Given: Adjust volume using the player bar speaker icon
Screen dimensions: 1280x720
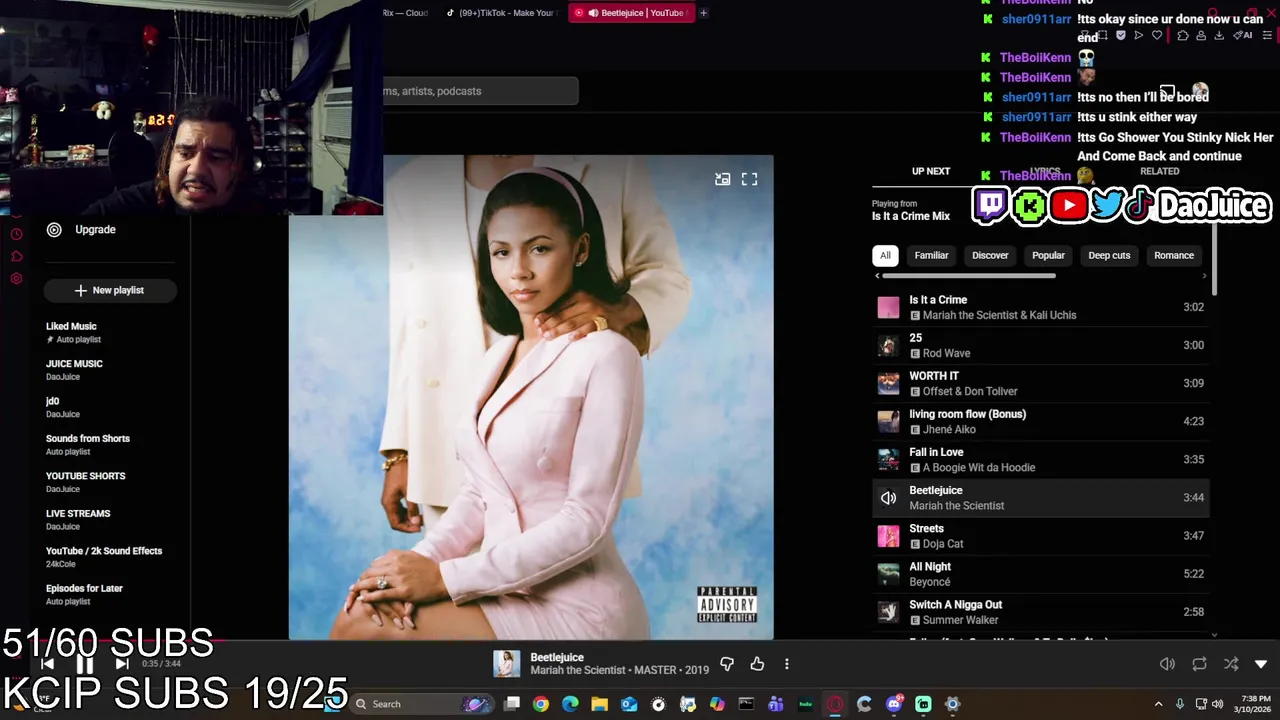Looking at the screenshot, I should tap(1167, 664).
